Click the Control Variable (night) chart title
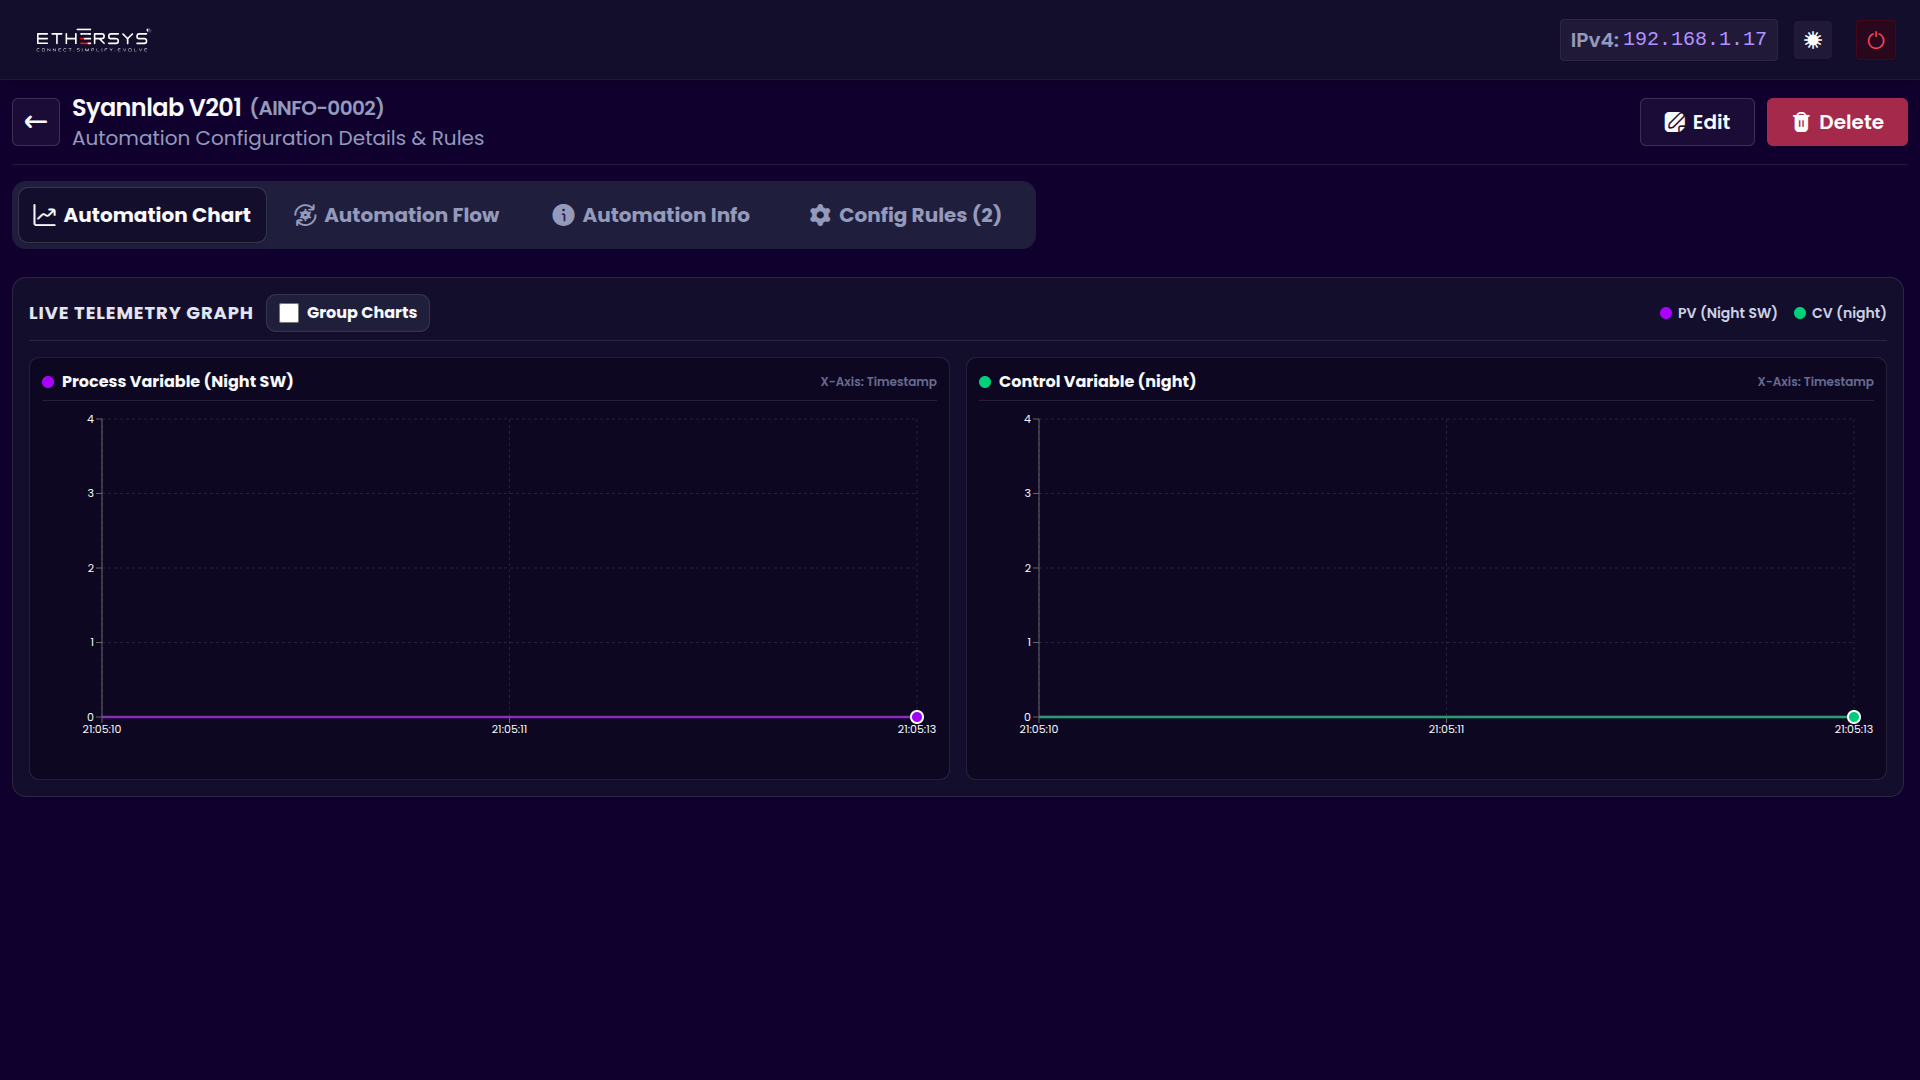1920x1080 pixels. (x=1097, y=382)
